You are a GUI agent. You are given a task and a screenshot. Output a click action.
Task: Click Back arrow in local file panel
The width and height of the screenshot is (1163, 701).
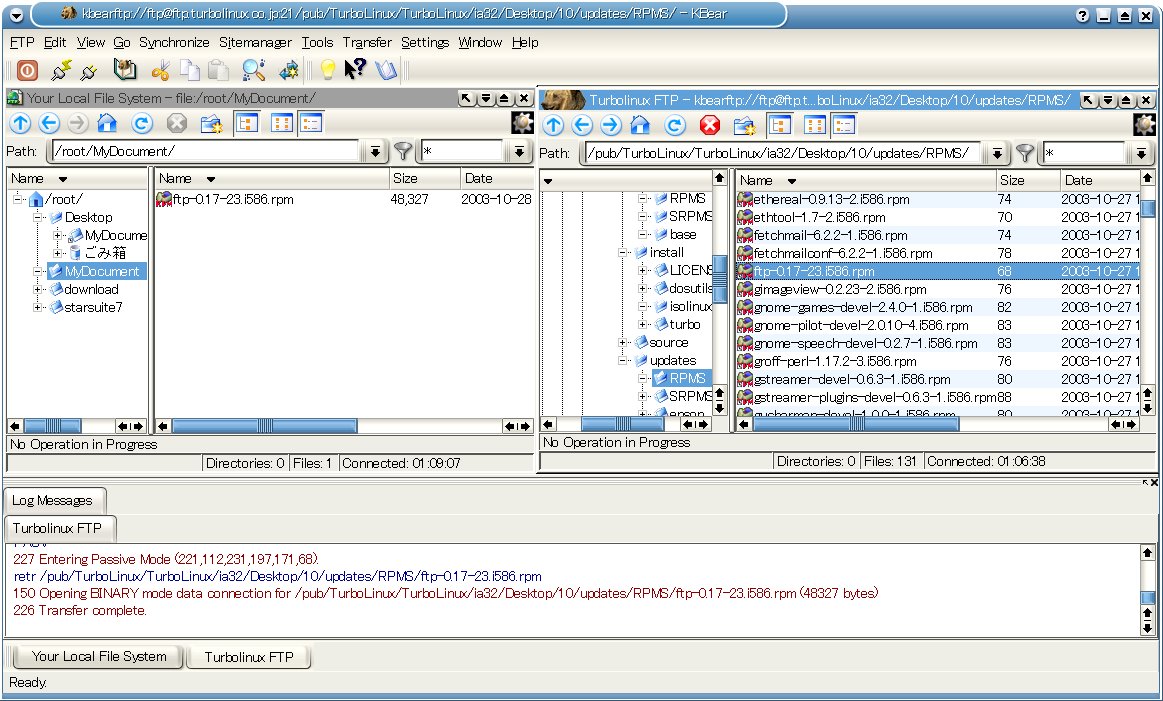(x=49, y=123)
